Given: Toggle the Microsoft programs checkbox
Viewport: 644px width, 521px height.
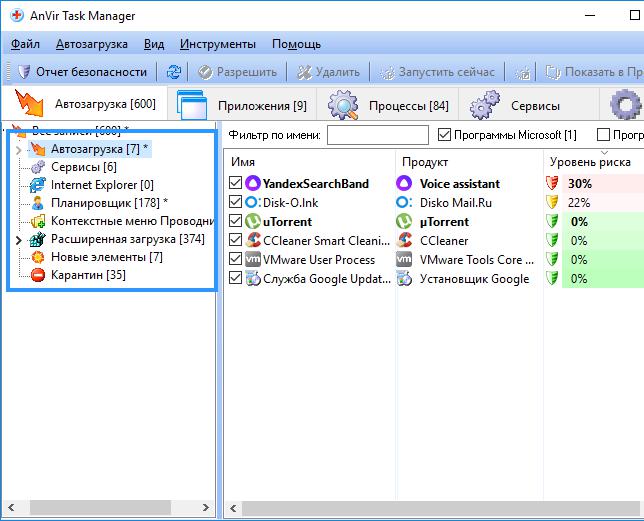Looking at the screenshot, I should coord(444,135).
